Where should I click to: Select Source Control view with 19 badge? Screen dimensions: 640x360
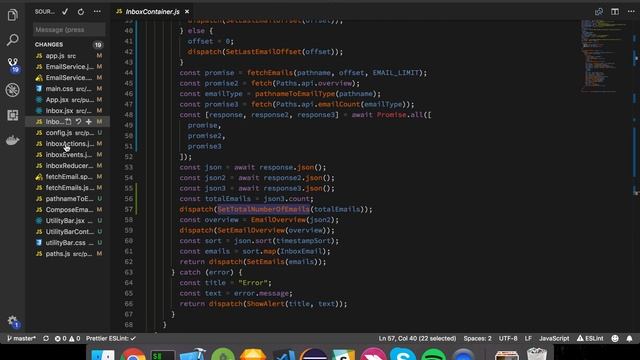pyautogui.click(x=13, y=64)
